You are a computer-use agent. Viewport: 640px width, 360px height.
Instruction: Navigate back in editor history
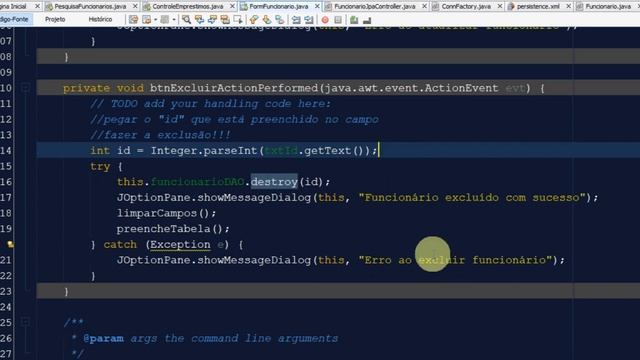(147, 19)
